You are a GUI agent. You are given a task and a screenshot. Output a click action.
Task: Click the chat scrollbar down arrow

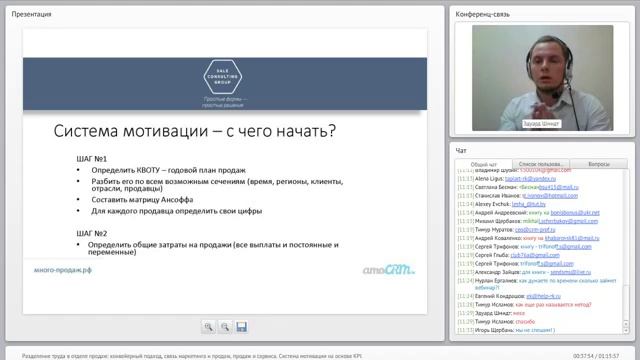pyautogui.click(x=626, y=331)
